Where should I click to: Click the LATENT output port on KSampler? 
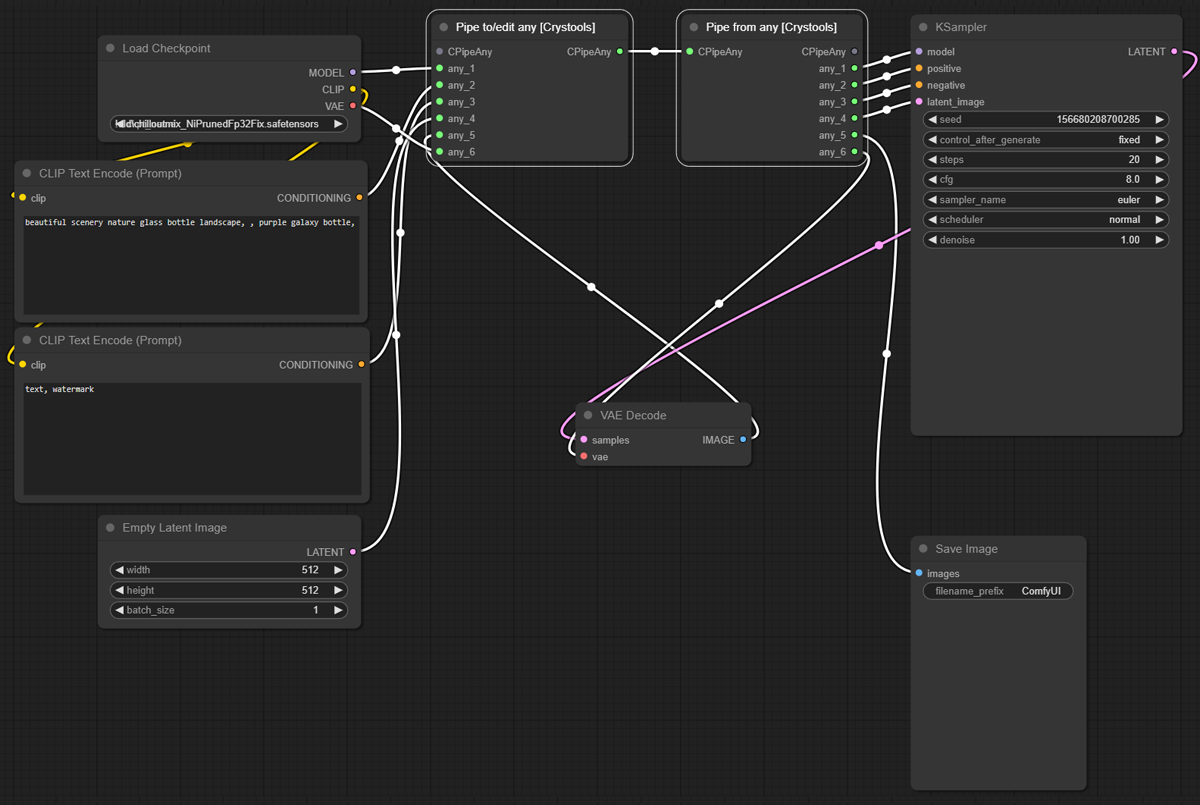click(x=1174, y=52)
